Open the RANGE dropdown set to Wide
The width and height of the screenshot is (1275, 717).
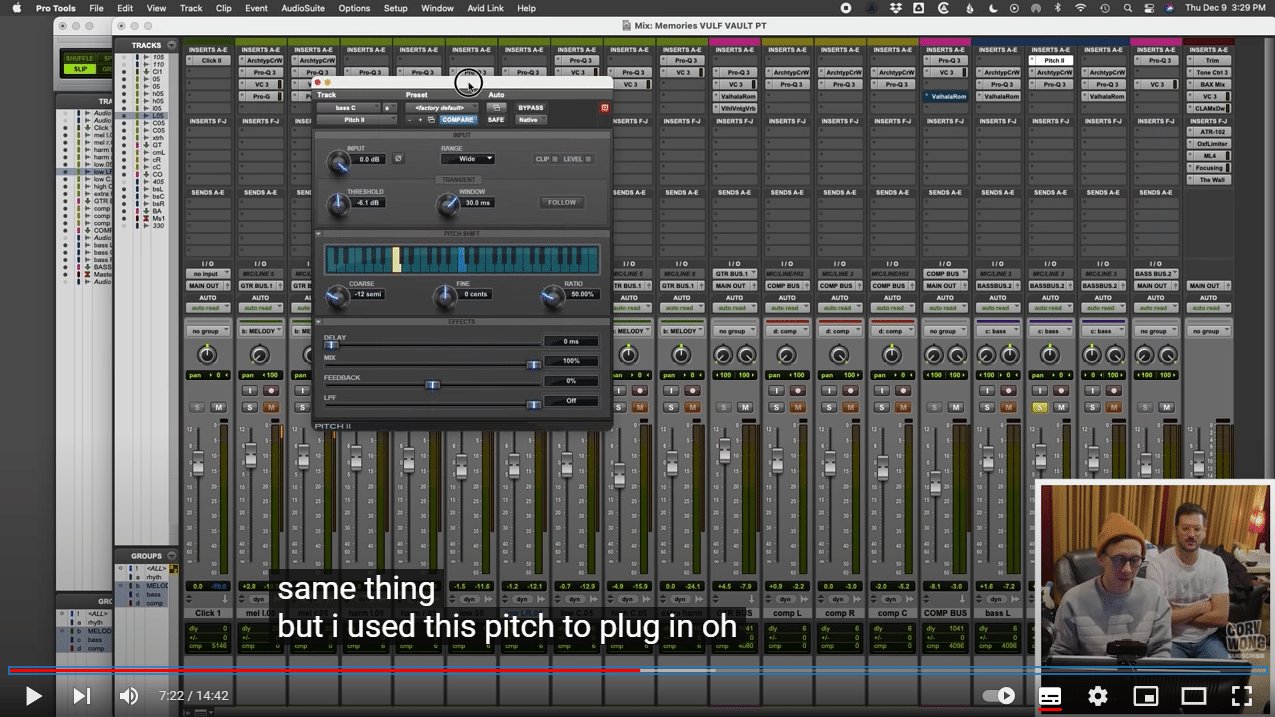click(x=467, y=159)
